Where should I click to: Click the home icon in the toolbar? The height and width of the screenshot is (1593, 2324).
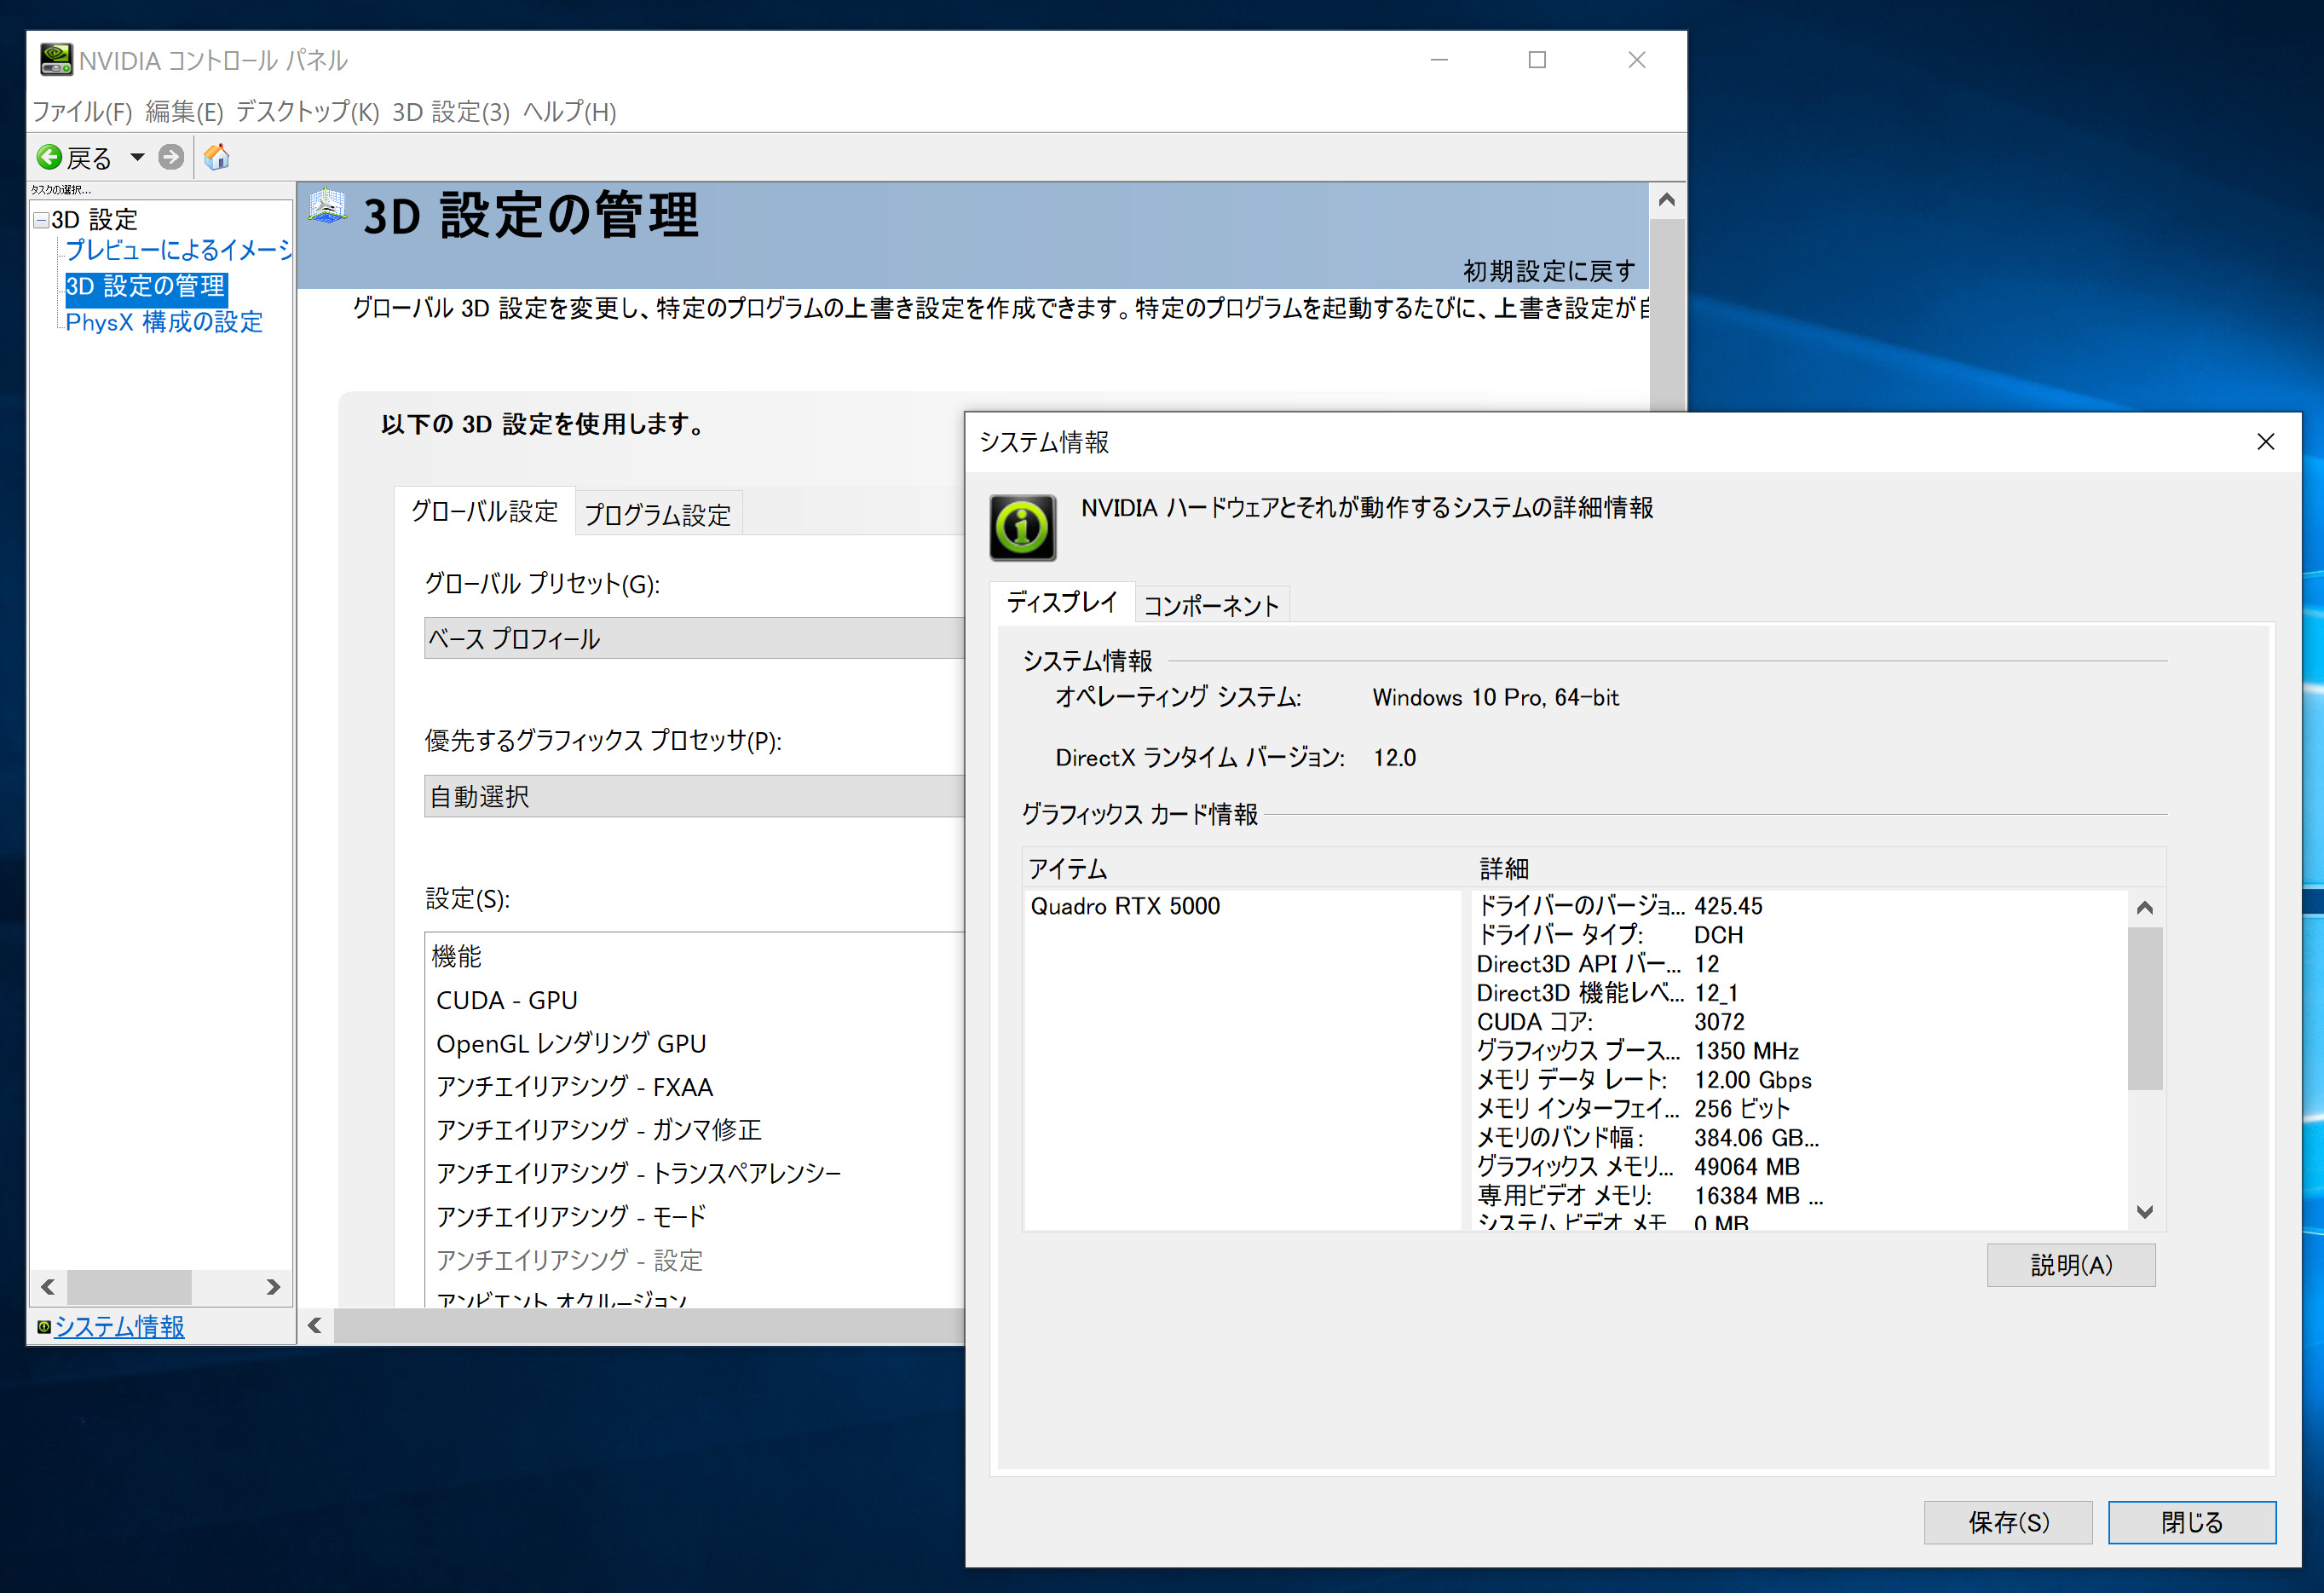tap(216, 156)
